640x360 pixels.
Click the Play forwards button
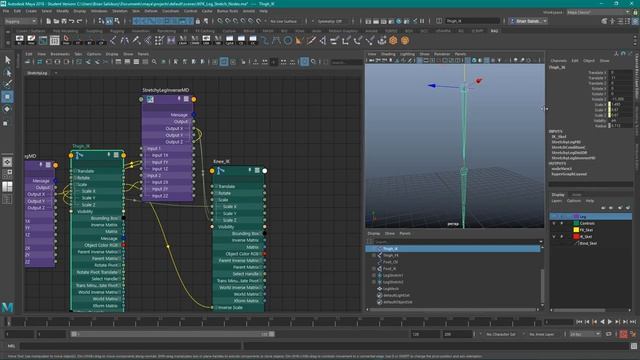coord(610,322)
